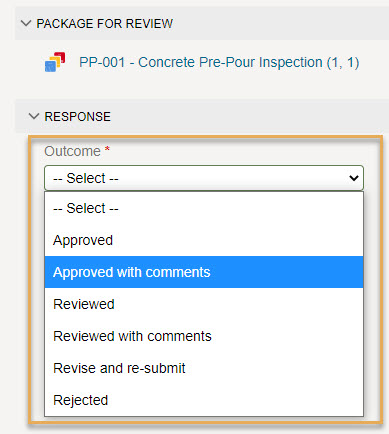Select the Rejected outcome option
This screenshot has width=389, height=434.
pos(204,400)
